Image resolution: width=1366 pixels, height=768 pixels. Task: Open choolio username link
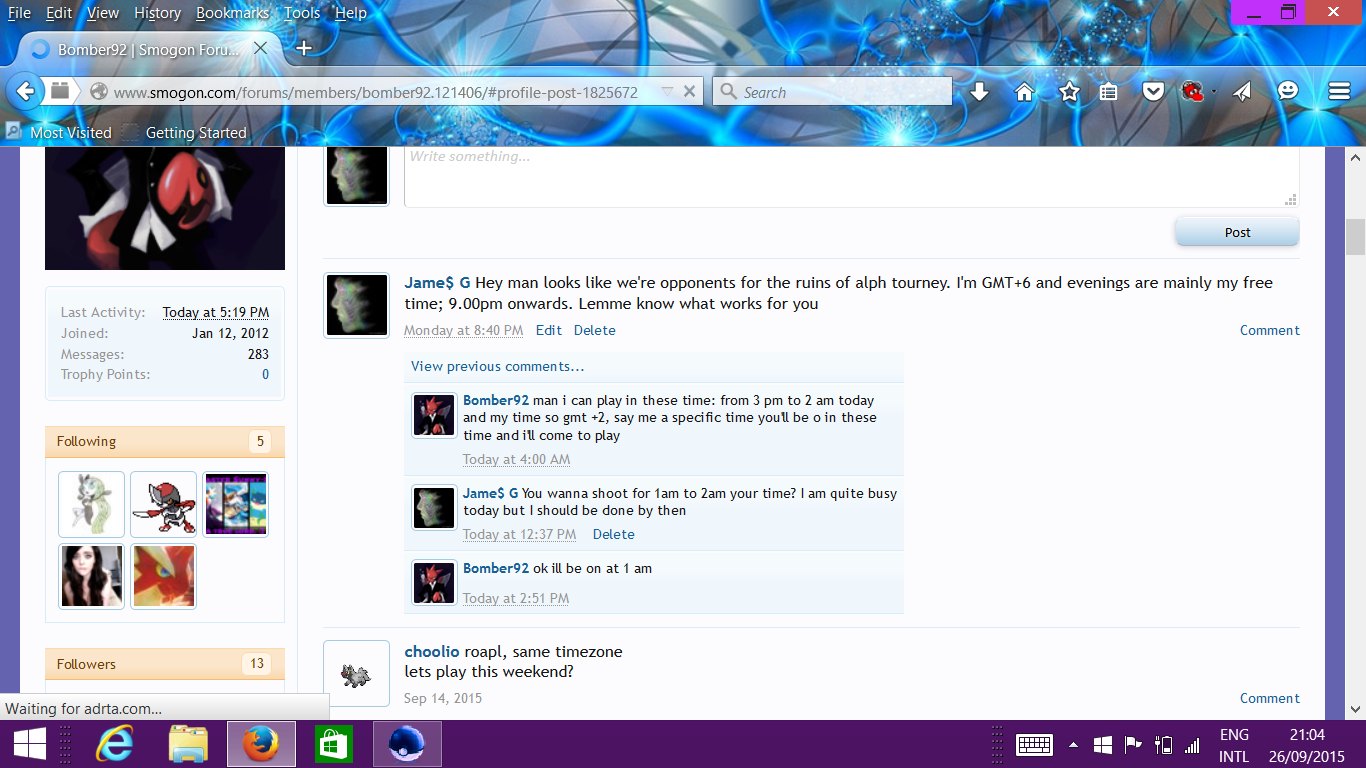(432, 651)
